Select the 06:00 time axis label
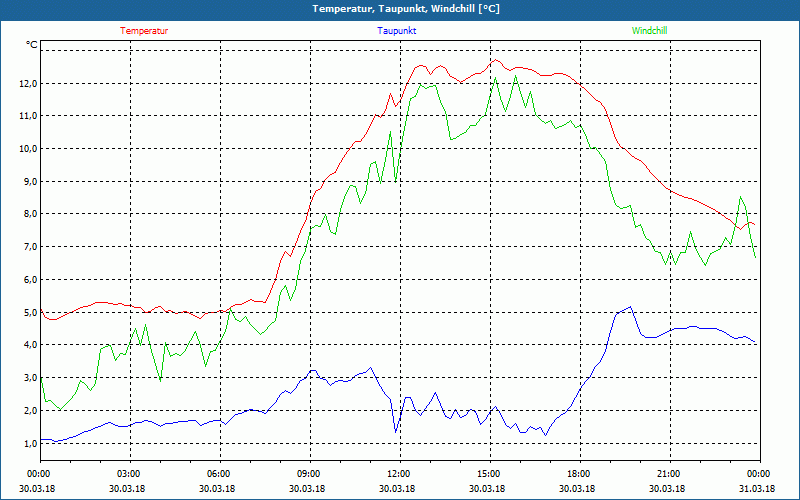 click(219, 474)
